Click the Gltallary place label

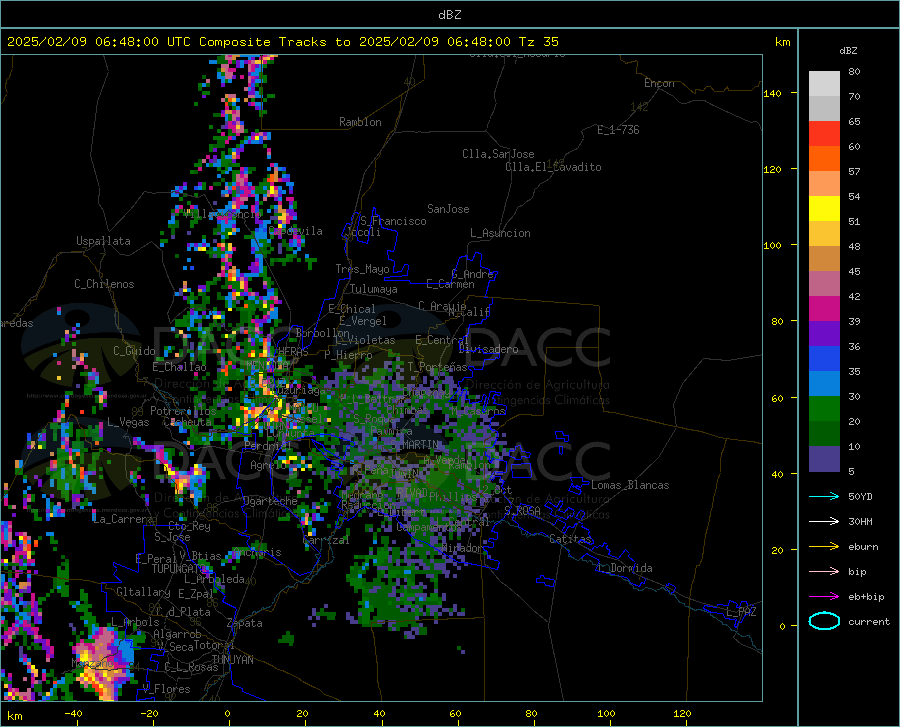tap(143, 592)
